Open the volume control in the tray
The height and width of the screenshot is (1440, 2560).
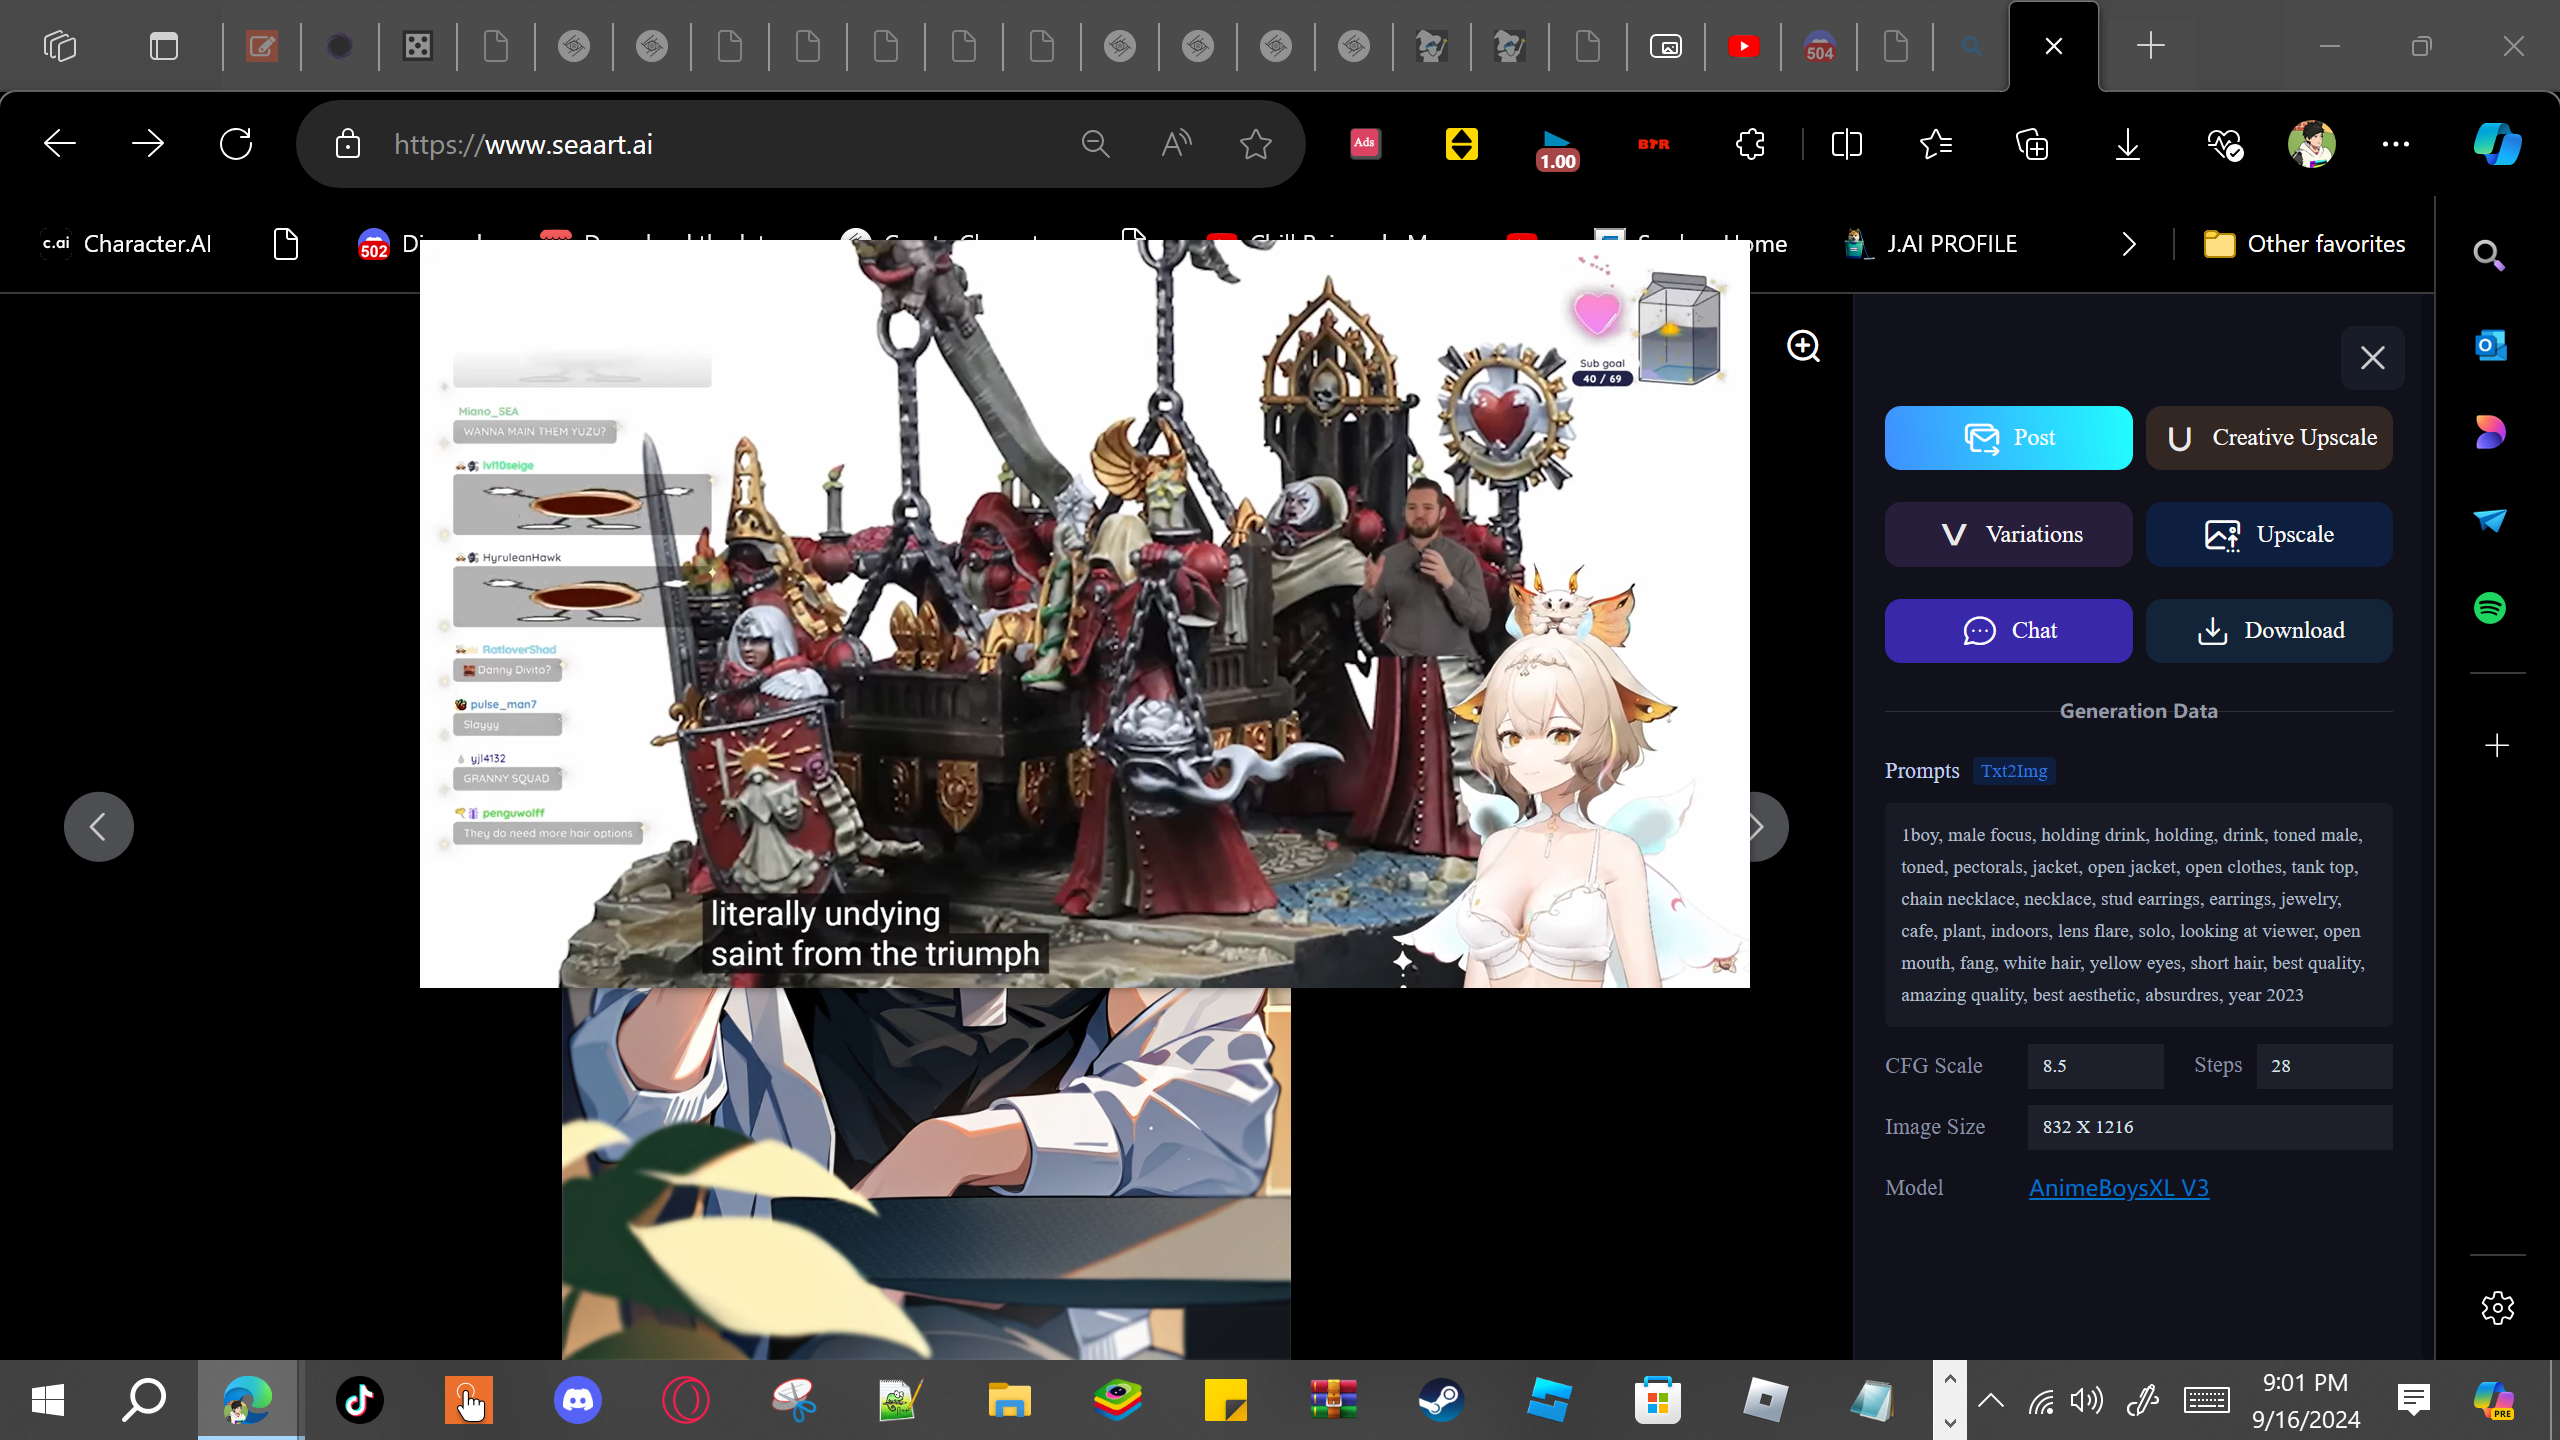pos(2087,1400)
